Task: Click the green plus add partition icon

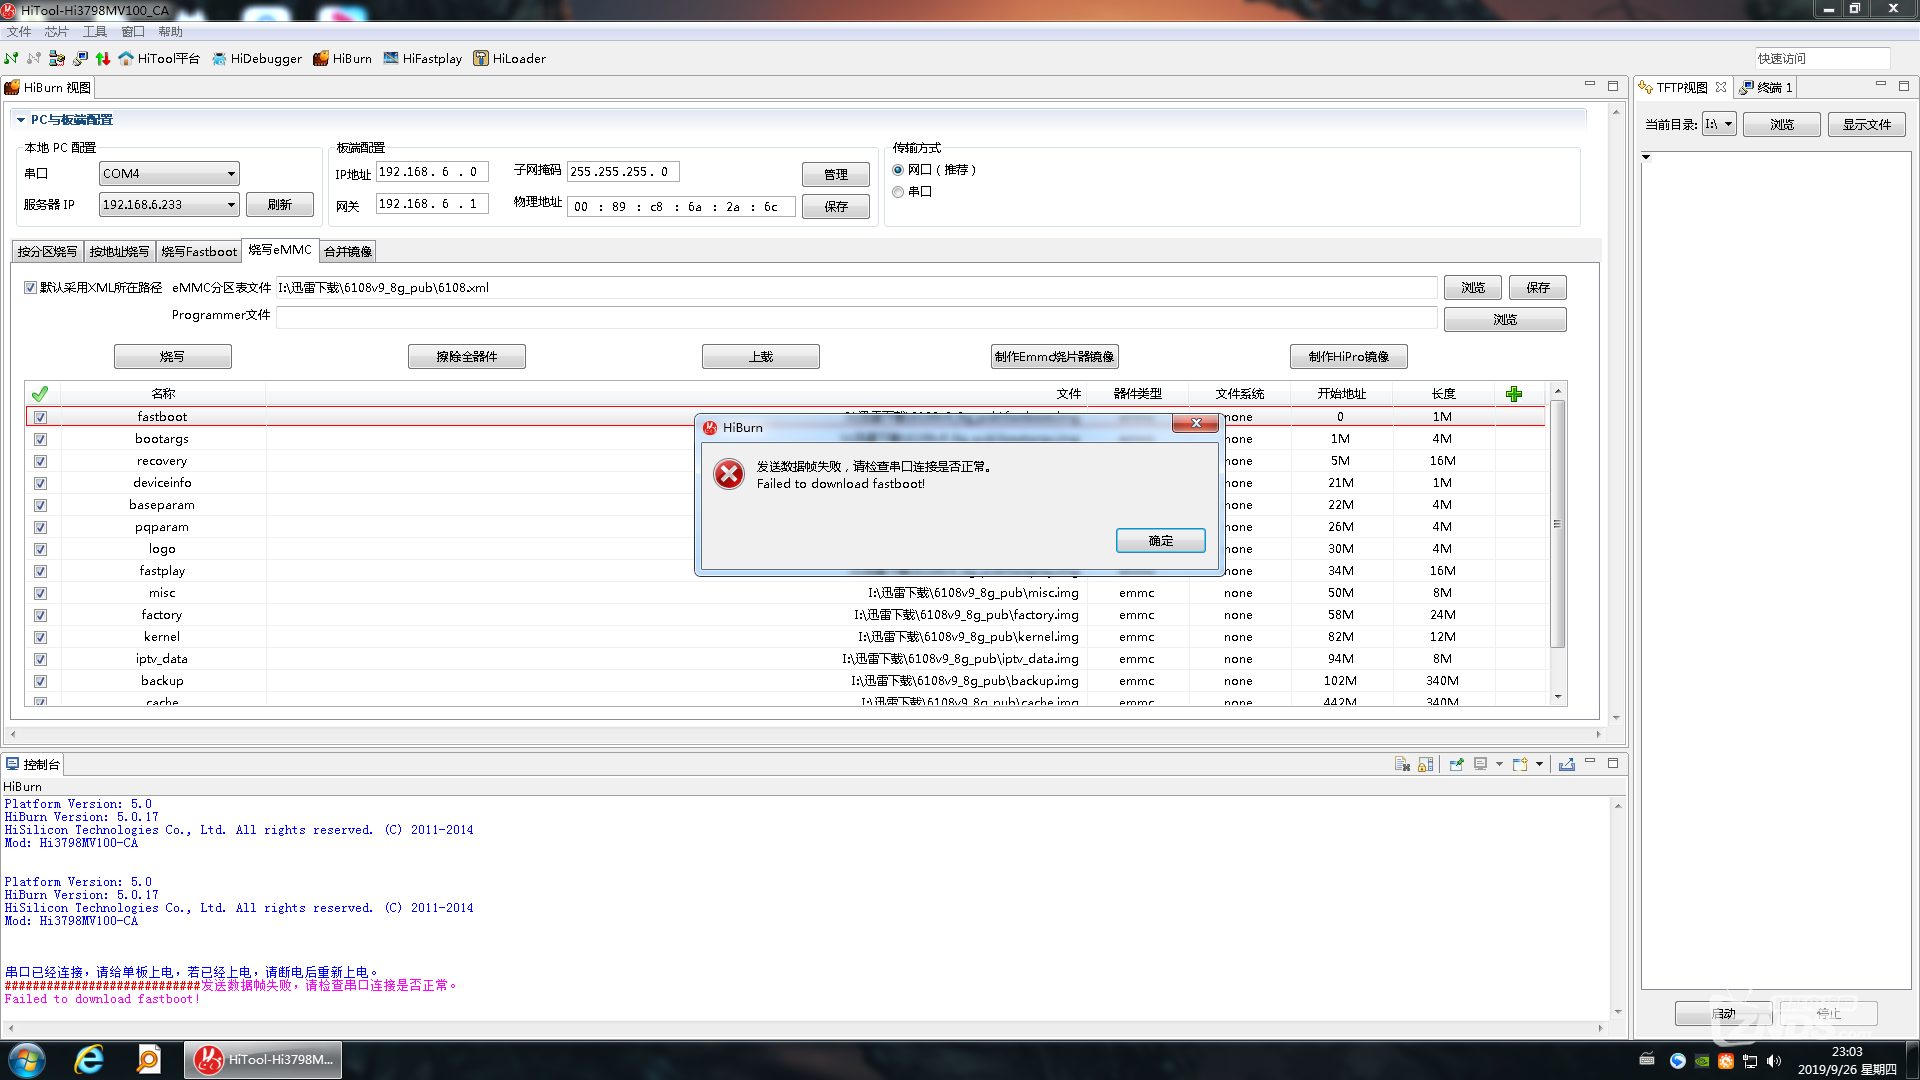Action: click(x=1514, y=394)
